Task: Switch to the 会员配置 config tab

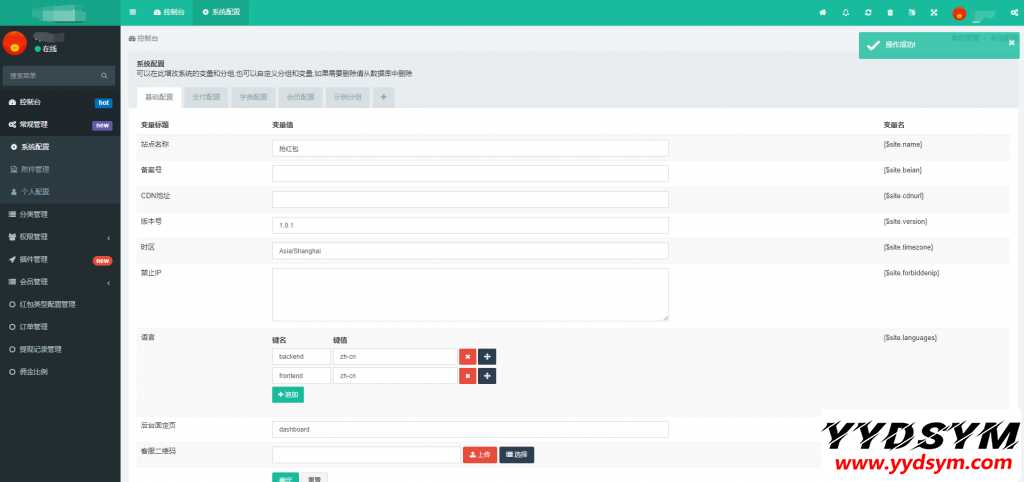Action: [301, 97]
